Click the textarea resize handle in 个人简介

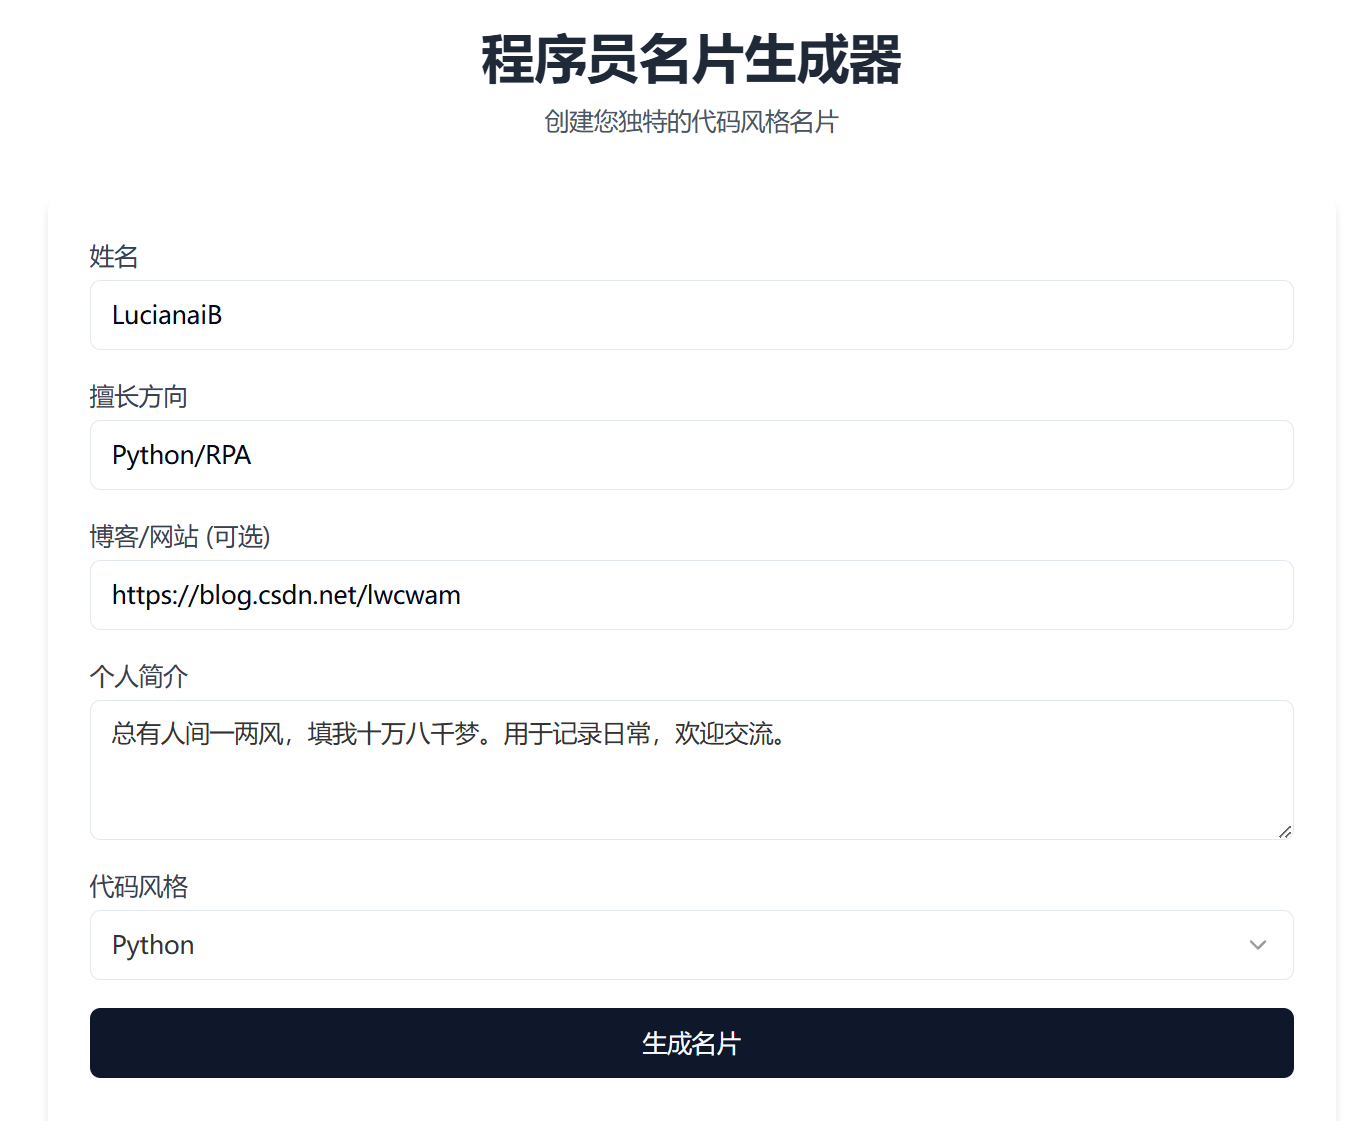click(x=1285, y=831)
